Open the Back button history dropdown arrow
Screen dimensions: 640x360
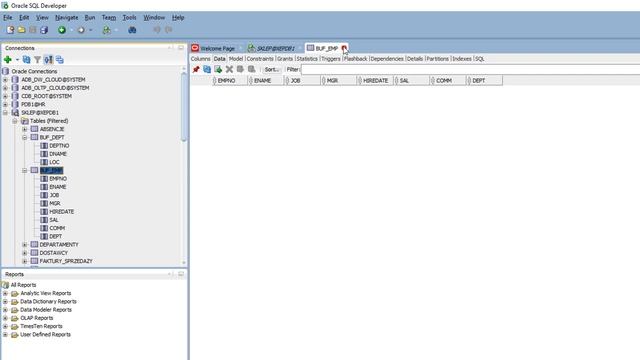click(71, 30)
